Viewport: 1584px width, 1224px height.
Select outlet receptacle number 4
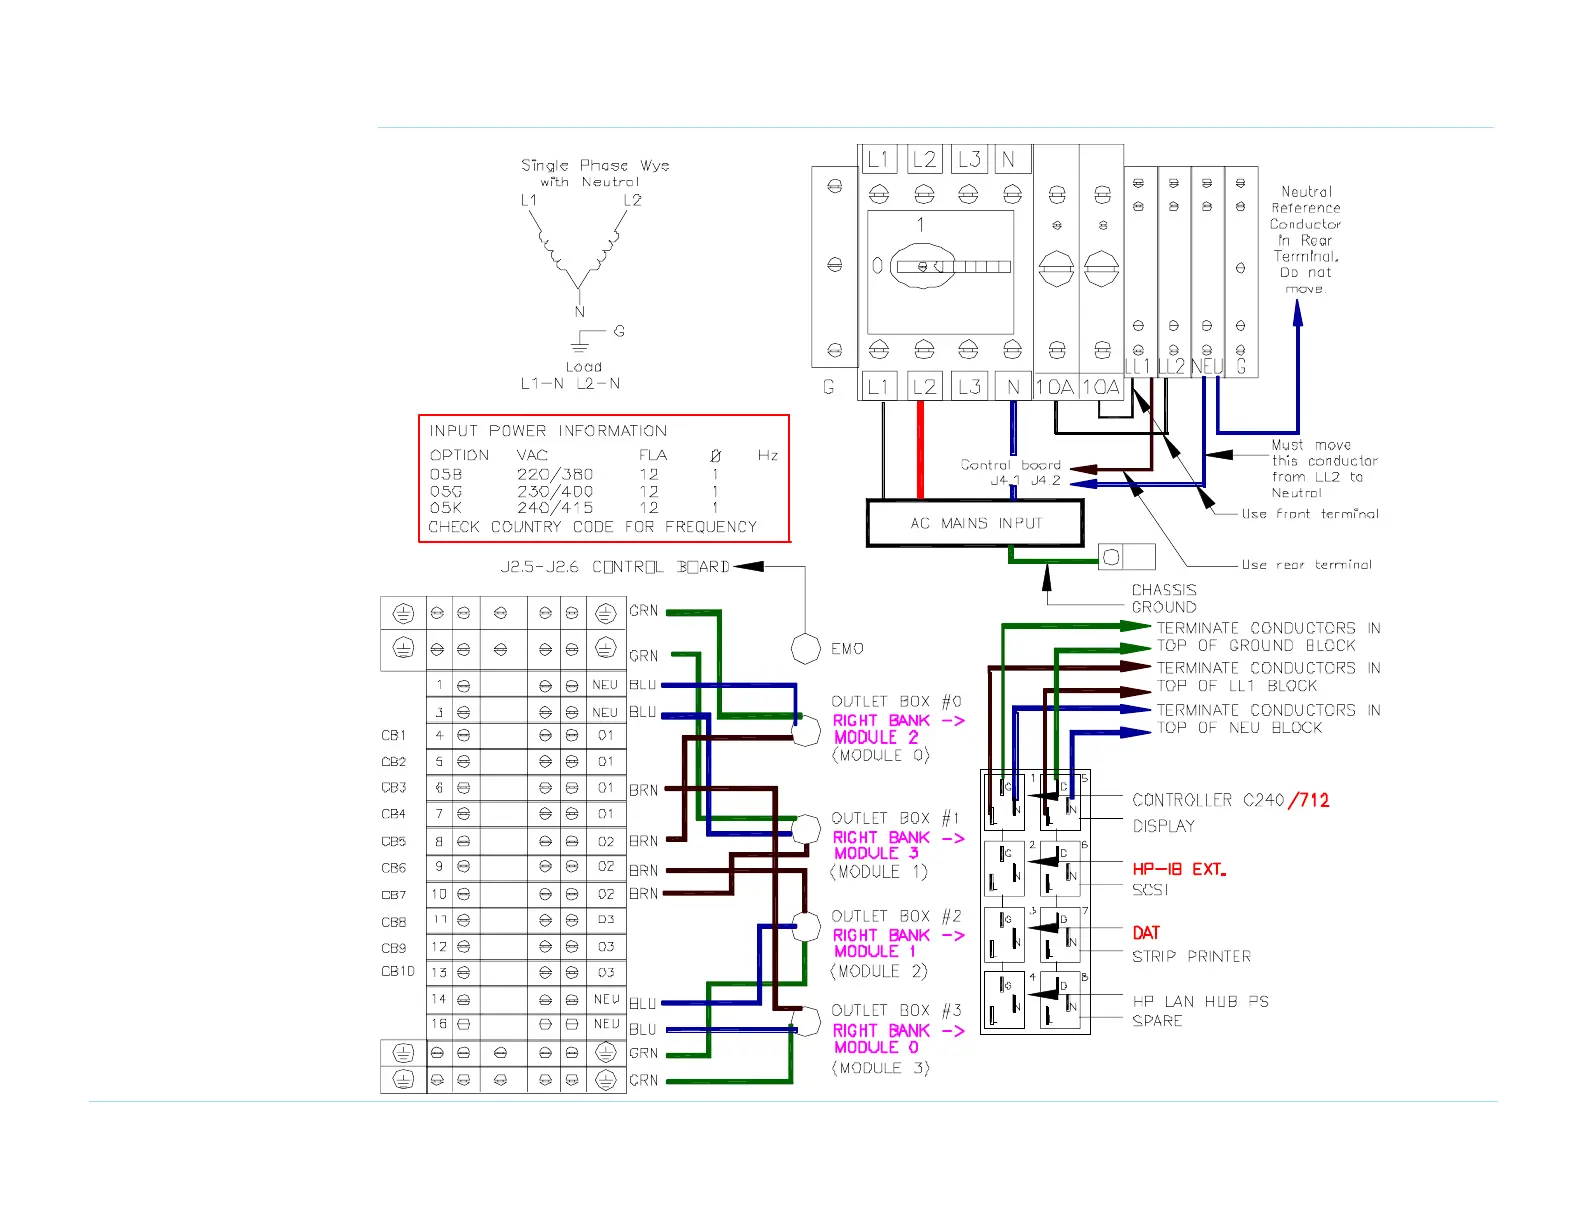click(1003, 1000)
